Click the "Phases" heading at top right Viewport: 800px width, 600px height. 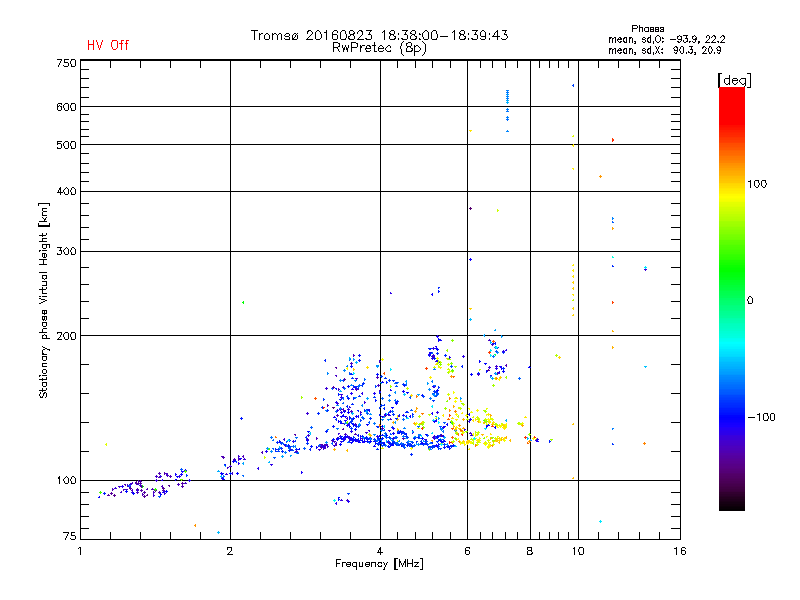pyautogui.click(x=647, y=29)
